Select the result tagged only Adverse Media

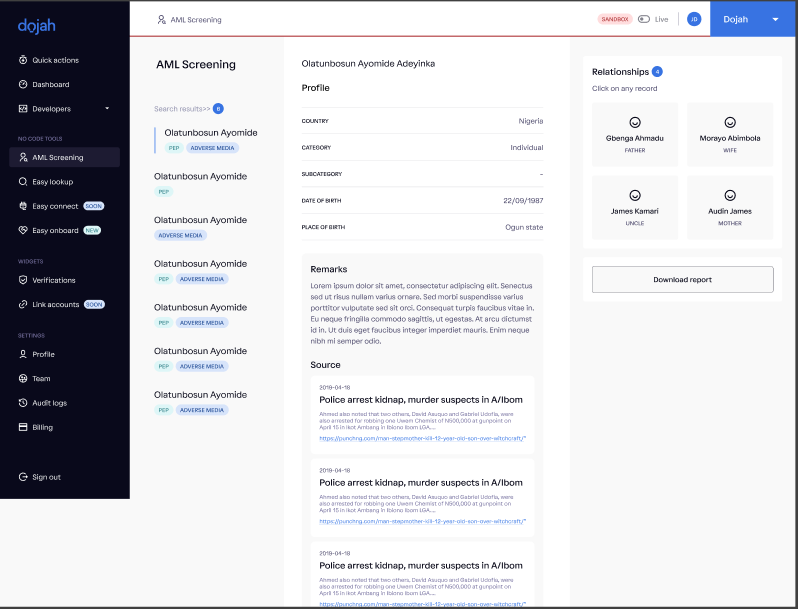201,227
